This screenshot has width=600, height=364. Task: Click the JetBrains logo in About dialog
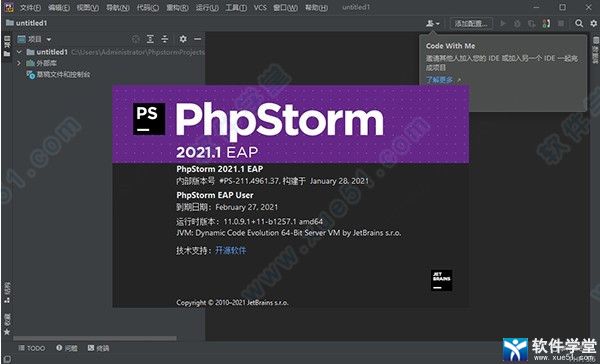point(442,281)
